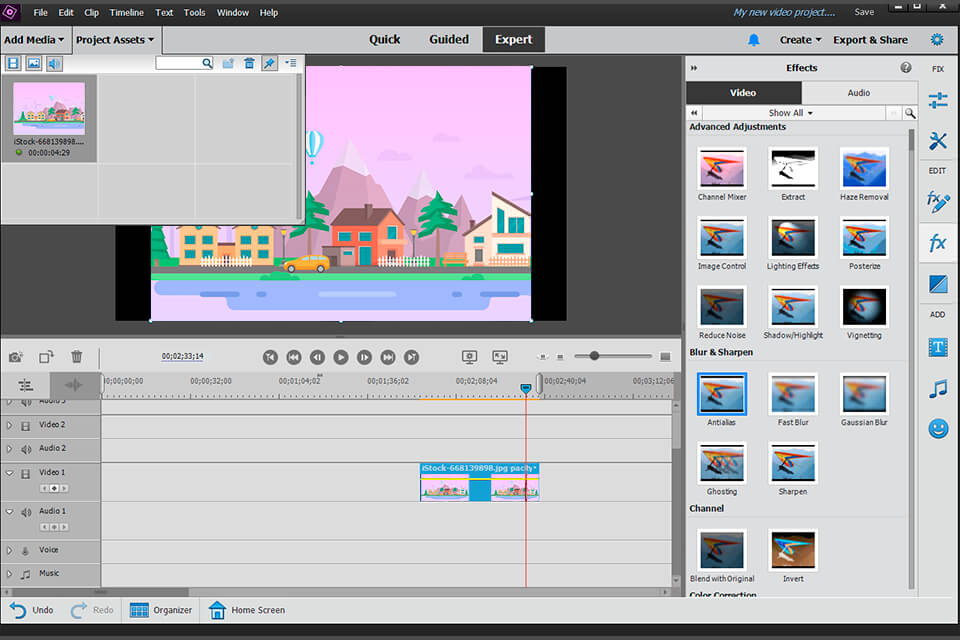The width and height of the screenshot is (960, 640).
Task: Click the trash delete icon above timeline
Action: coord(76,356)
